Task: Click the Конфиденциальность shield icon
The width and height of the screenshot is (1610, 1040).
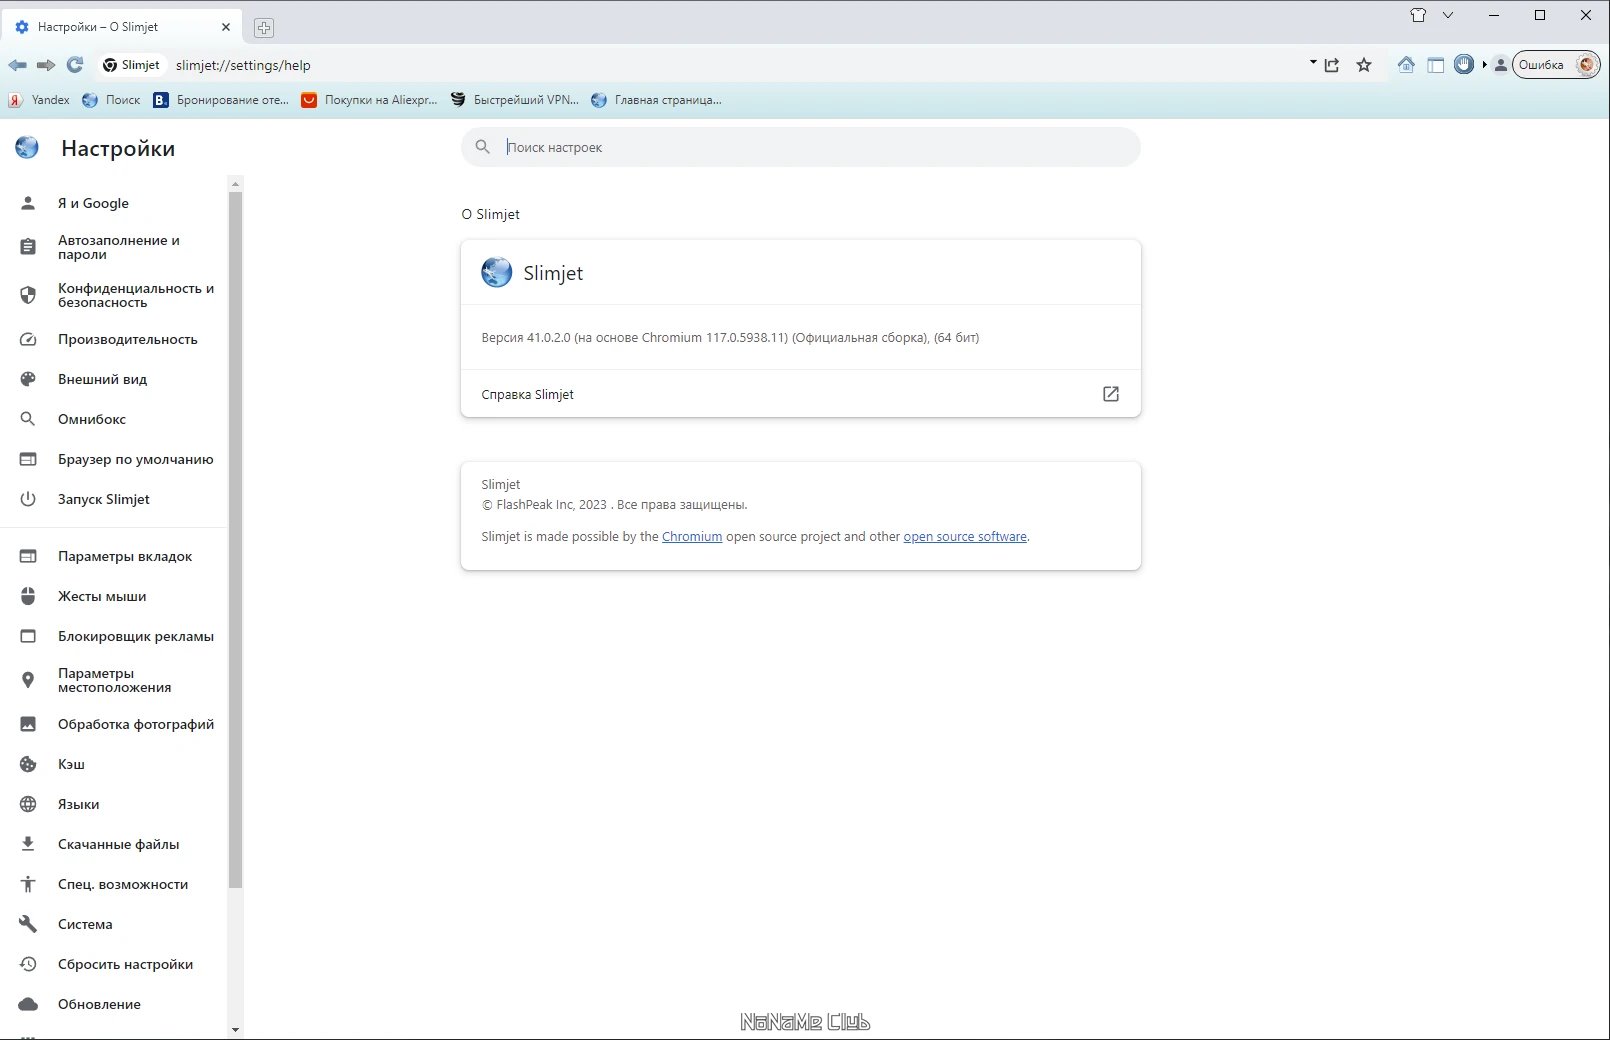Action: (x=28, y=295)
